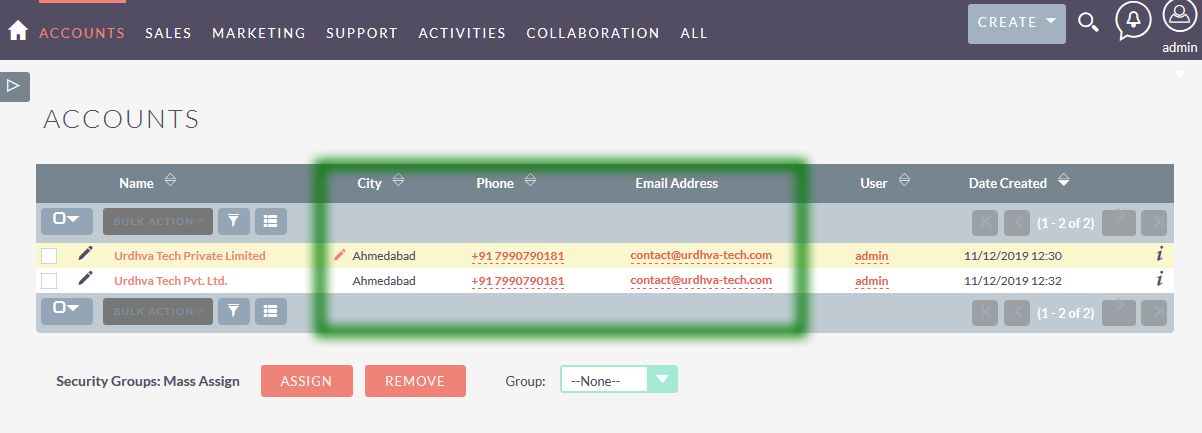Open the Marketing menu
Screen dimensions: 1202x433
click(259, 33)
